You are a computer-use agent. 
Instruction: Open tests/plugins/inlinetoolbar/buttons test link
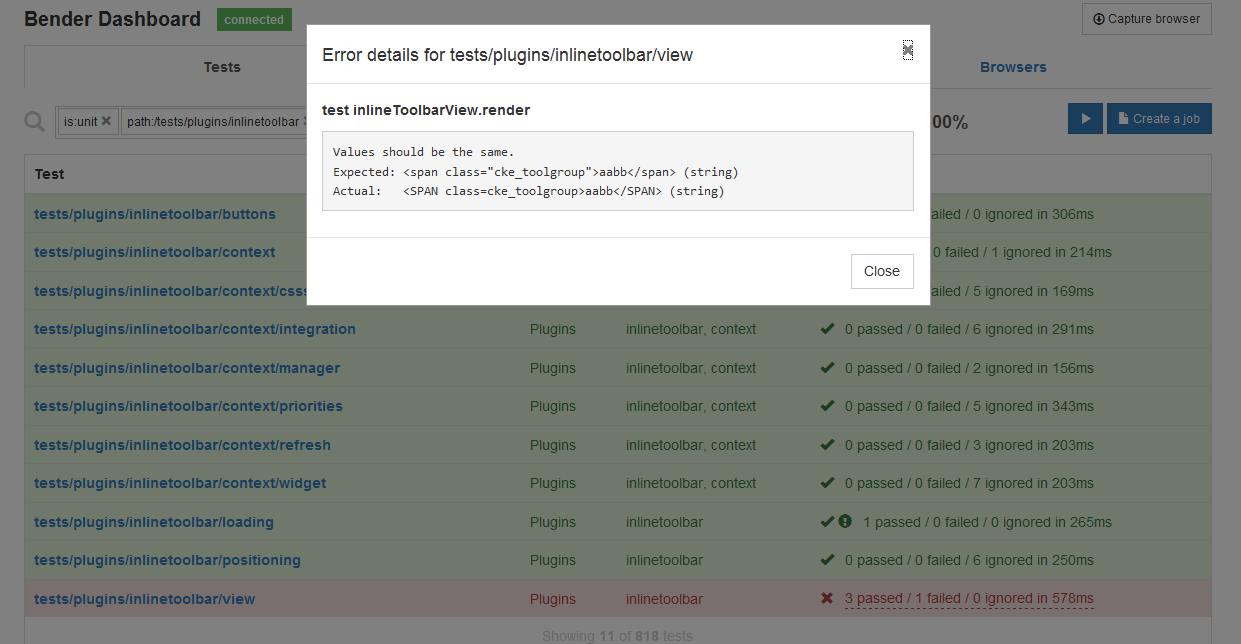tap(155, 214)
